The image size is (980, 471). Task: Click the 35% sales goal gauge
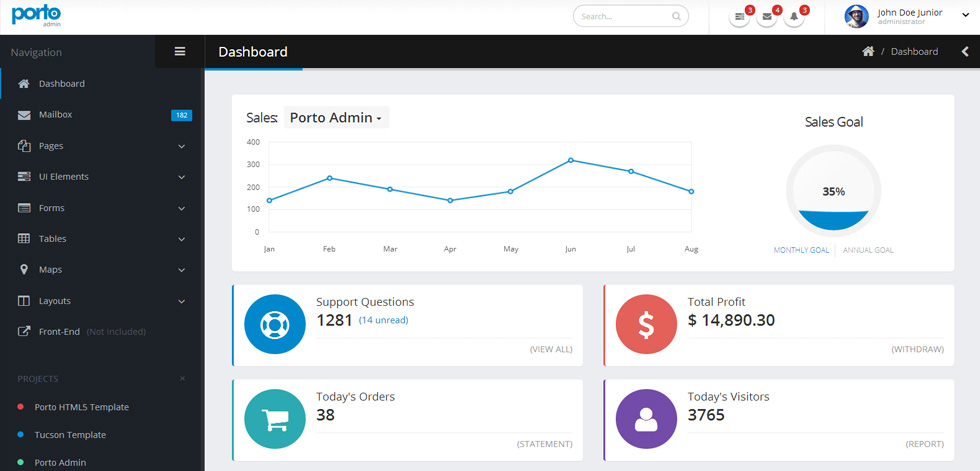click(x=833, y=192)
